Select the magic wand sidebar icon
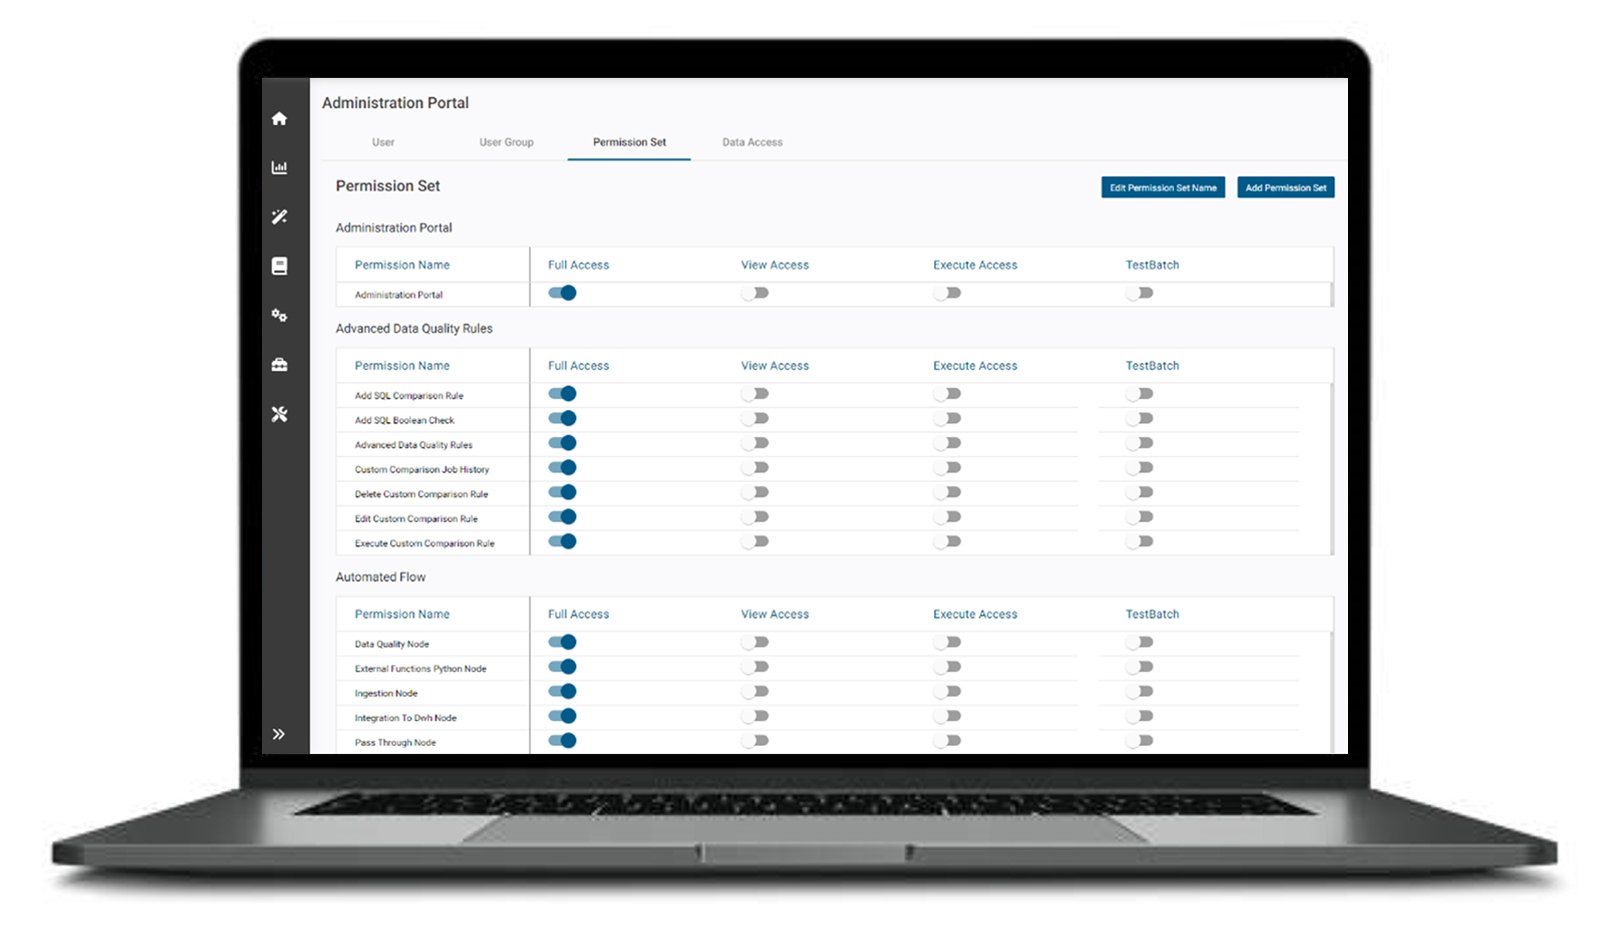Image resolution: width=1610 pixels, height=931 pixels. 279,216
